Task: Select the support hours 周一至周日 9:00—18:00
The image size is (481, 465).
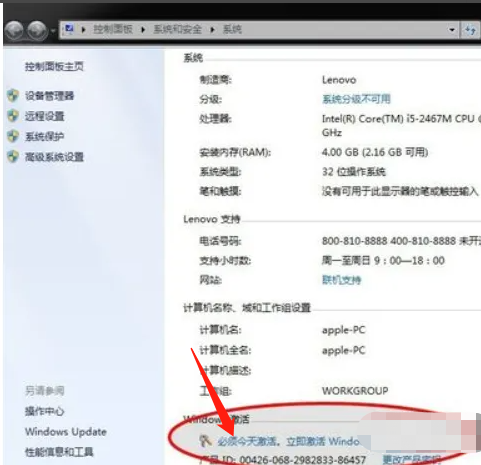Action: click(x=383, y=260)
